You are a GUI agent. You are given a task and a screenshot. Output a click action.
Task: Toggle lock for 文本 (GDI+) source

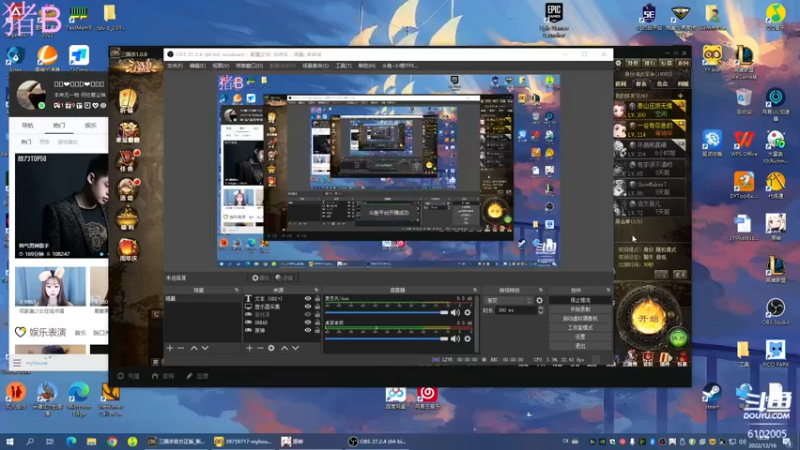(x=317, y=299)
